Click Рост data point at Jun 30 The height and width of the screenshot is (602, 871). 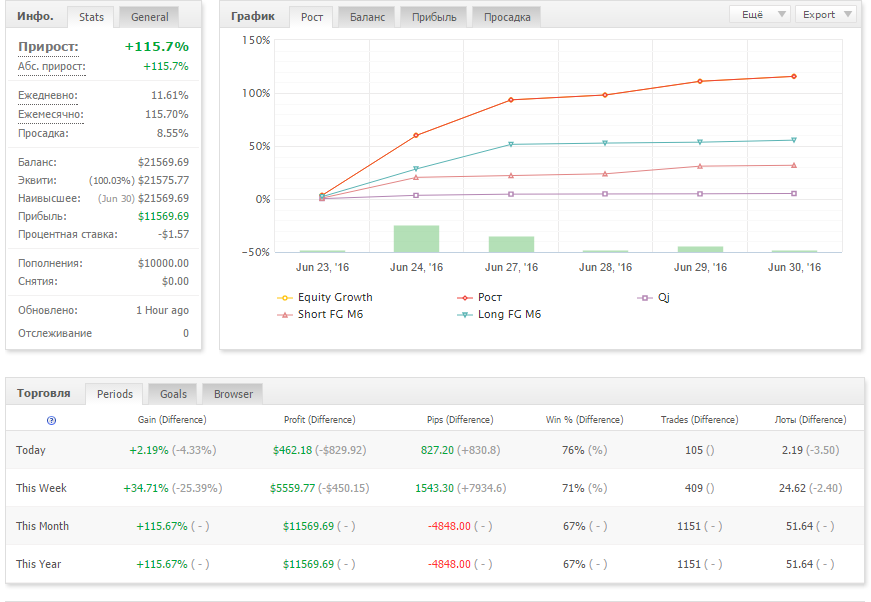[794, 77]
